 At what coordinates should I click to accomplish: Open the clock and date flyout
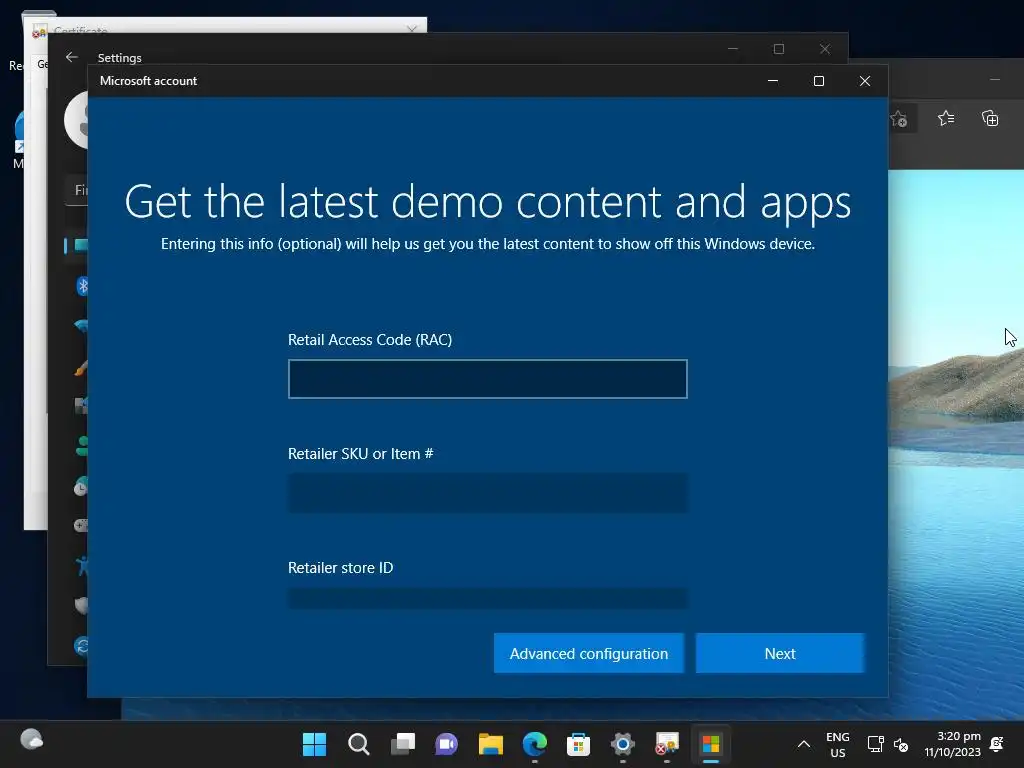pyautogui.click(x=952, y=744)
